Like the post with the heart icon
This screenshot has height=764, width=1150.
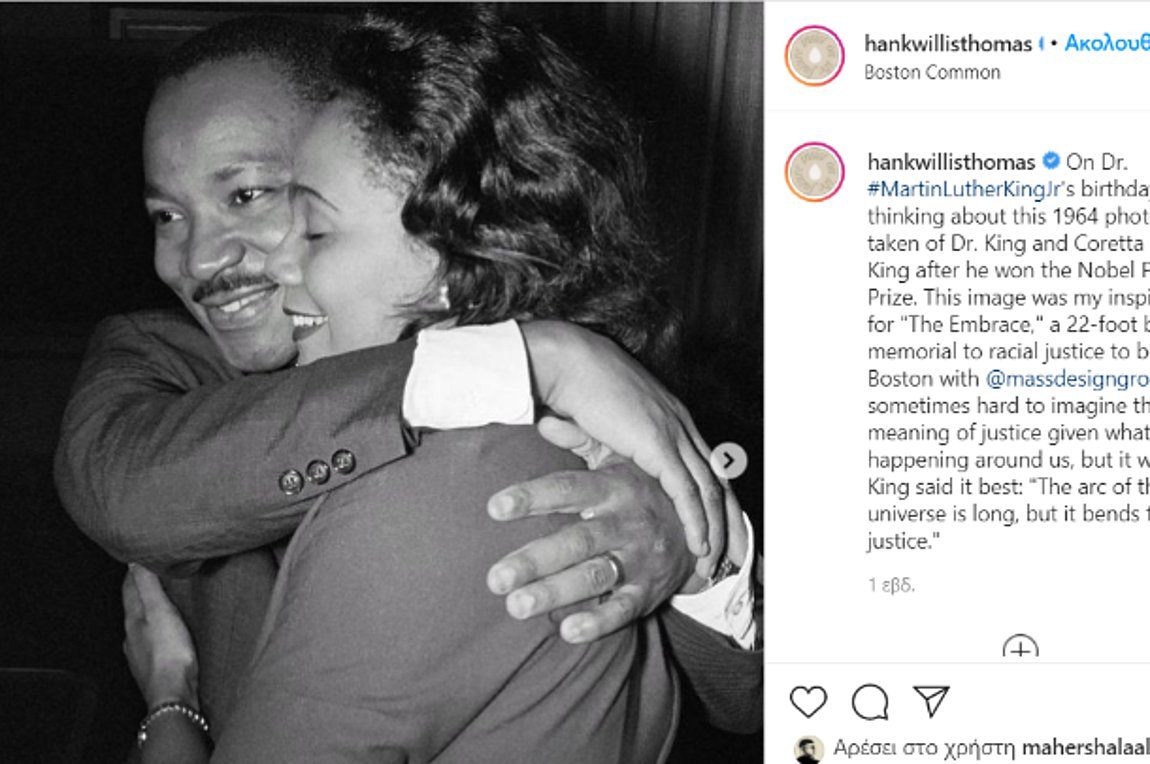pos(808,702)
